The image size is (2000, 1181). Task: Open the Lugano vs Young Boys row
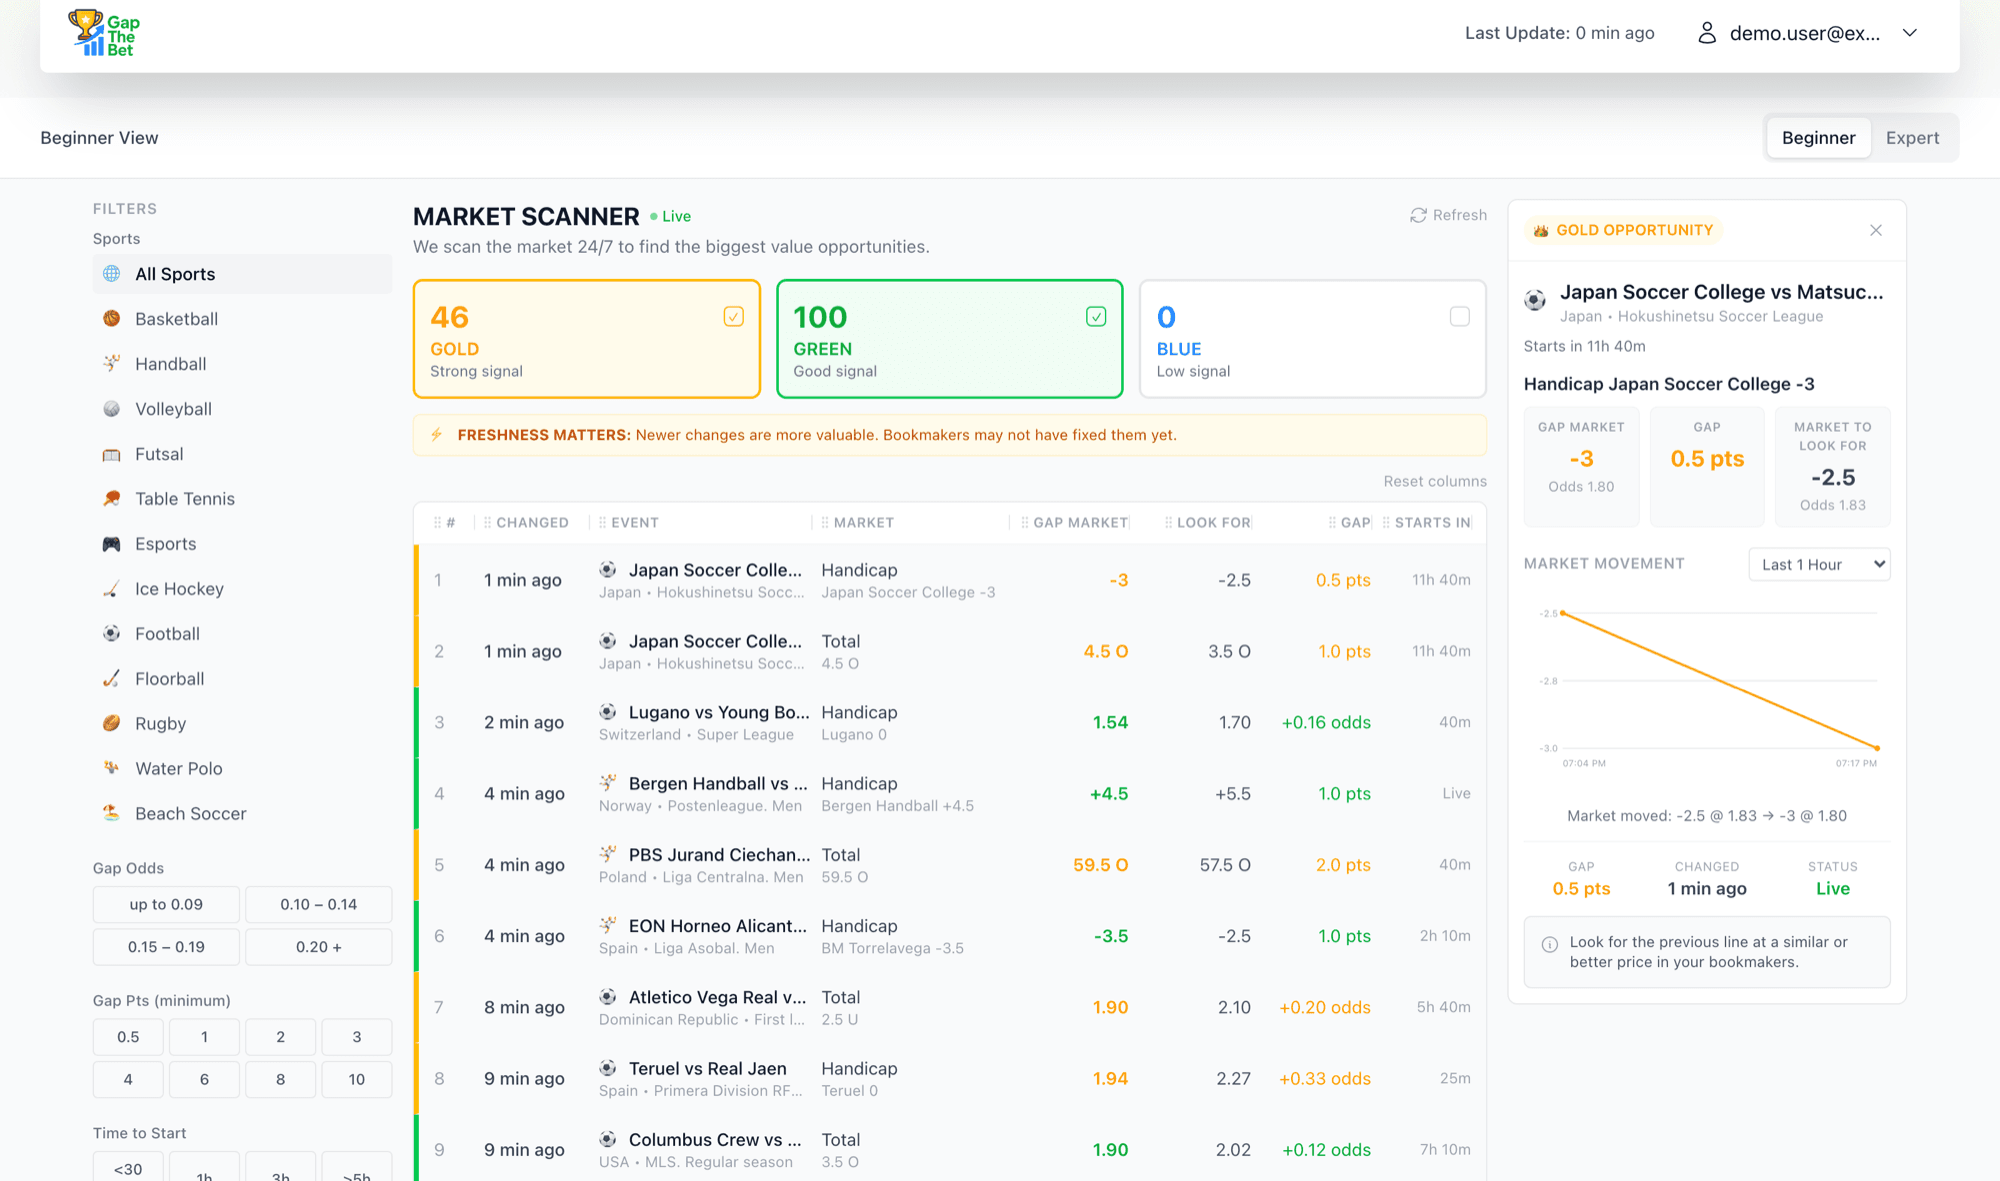tap(950, 722)
